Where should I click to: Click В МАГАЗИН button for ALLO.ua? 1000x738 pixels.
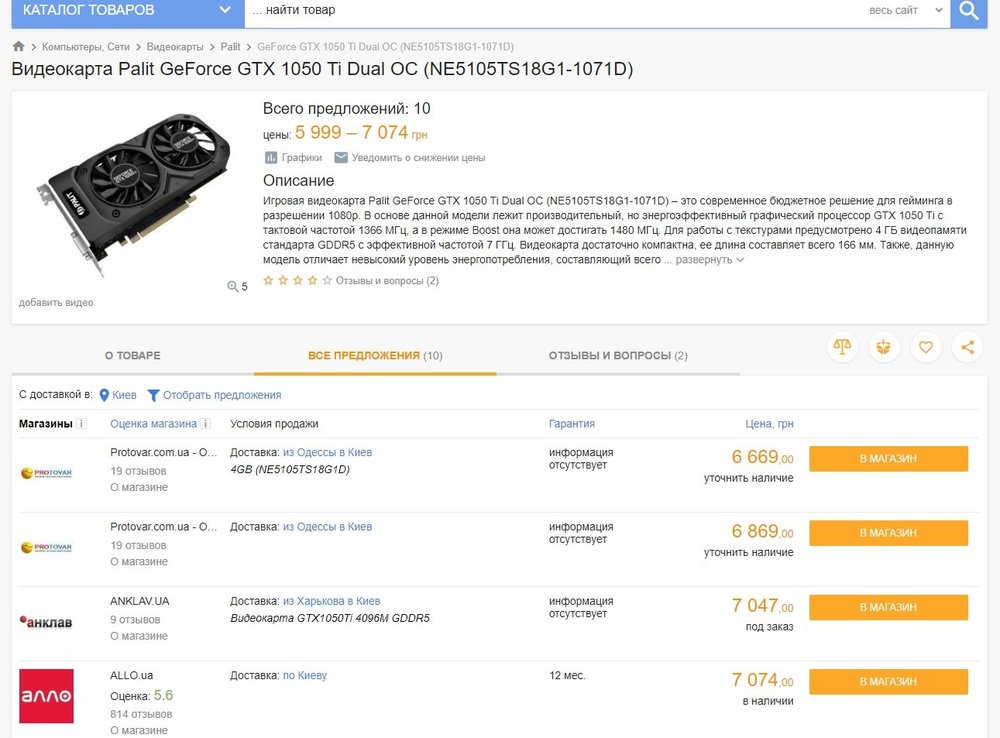tap(888, 681)
